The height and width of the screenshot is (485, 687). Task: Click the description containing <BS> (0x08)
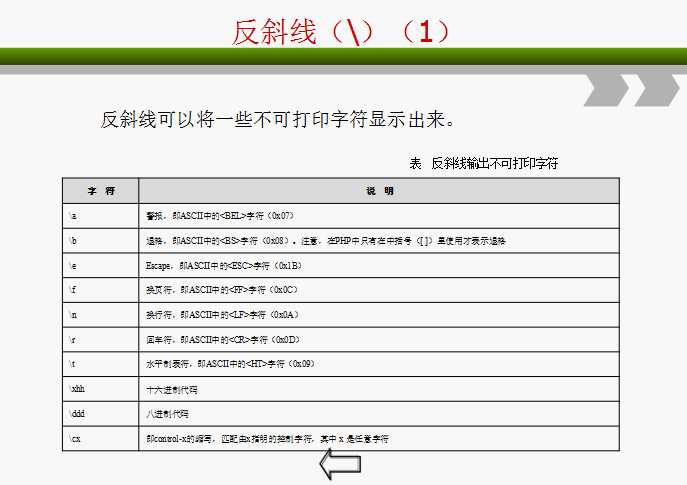pyautogui.click(x=379, y=241)
